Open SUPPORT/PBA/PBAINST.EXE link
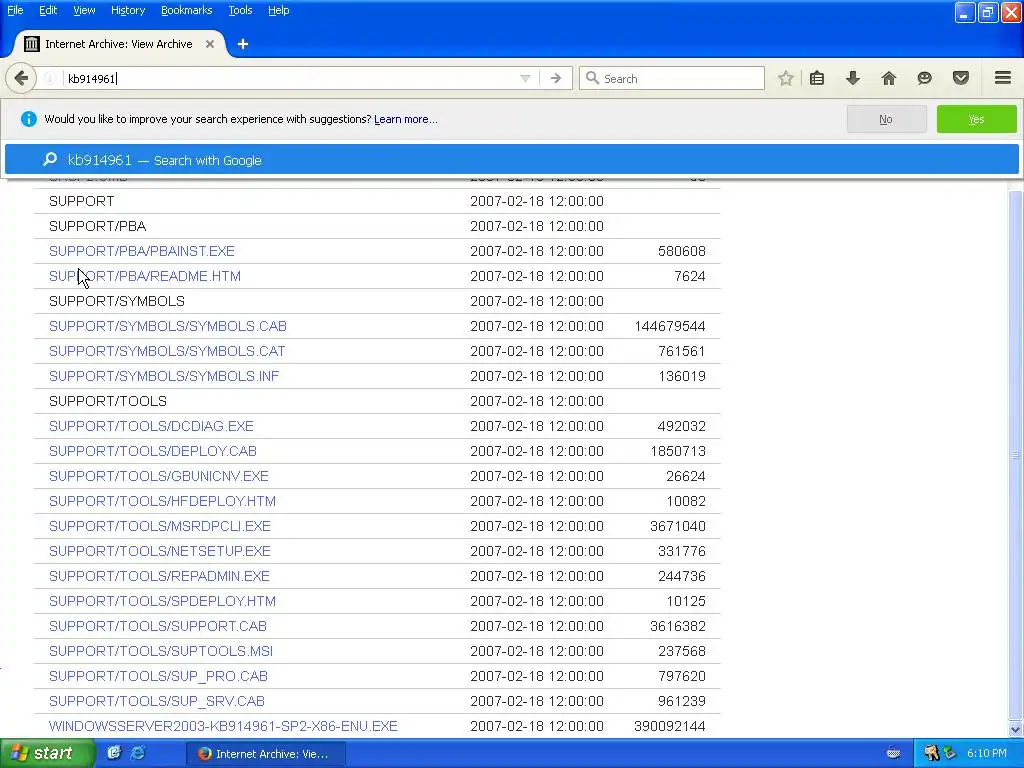 coord(142,251)
